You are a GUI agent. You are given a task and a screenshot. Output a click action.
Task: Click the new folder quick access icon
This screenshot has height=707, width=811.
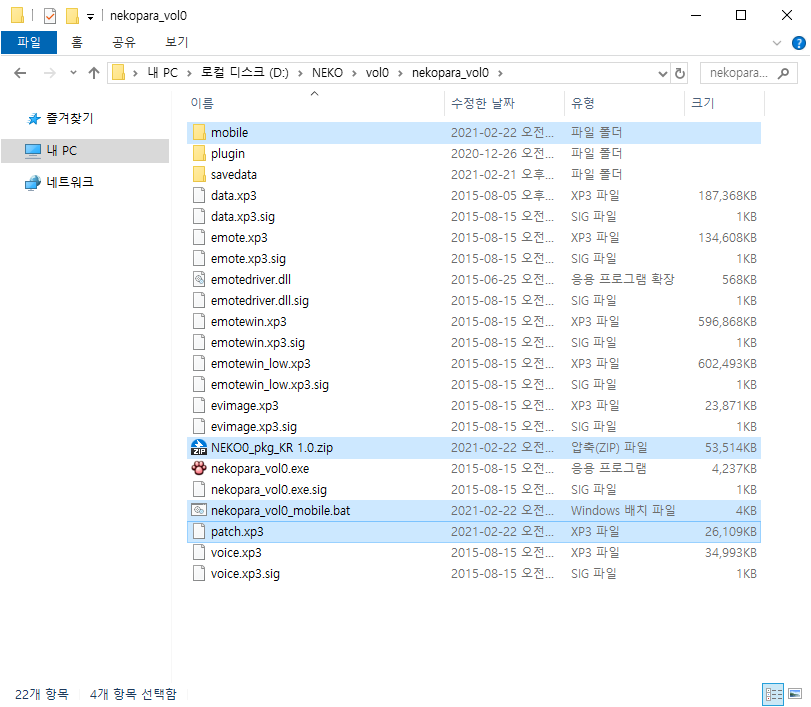(x=72, y=16)
